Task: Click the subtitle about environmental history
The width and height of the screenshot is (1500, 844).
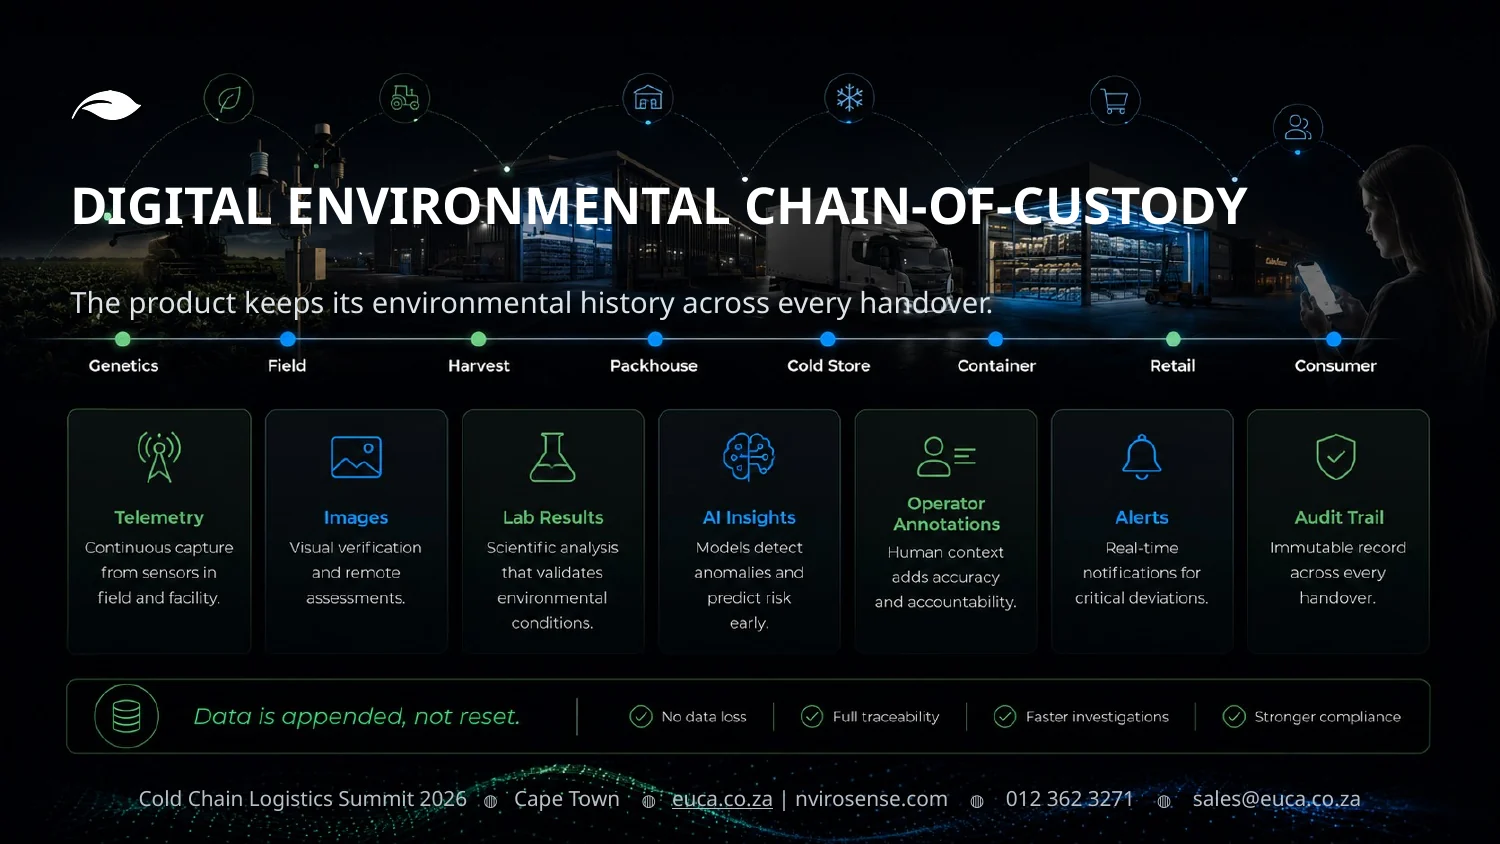Action: click(531, 303)
